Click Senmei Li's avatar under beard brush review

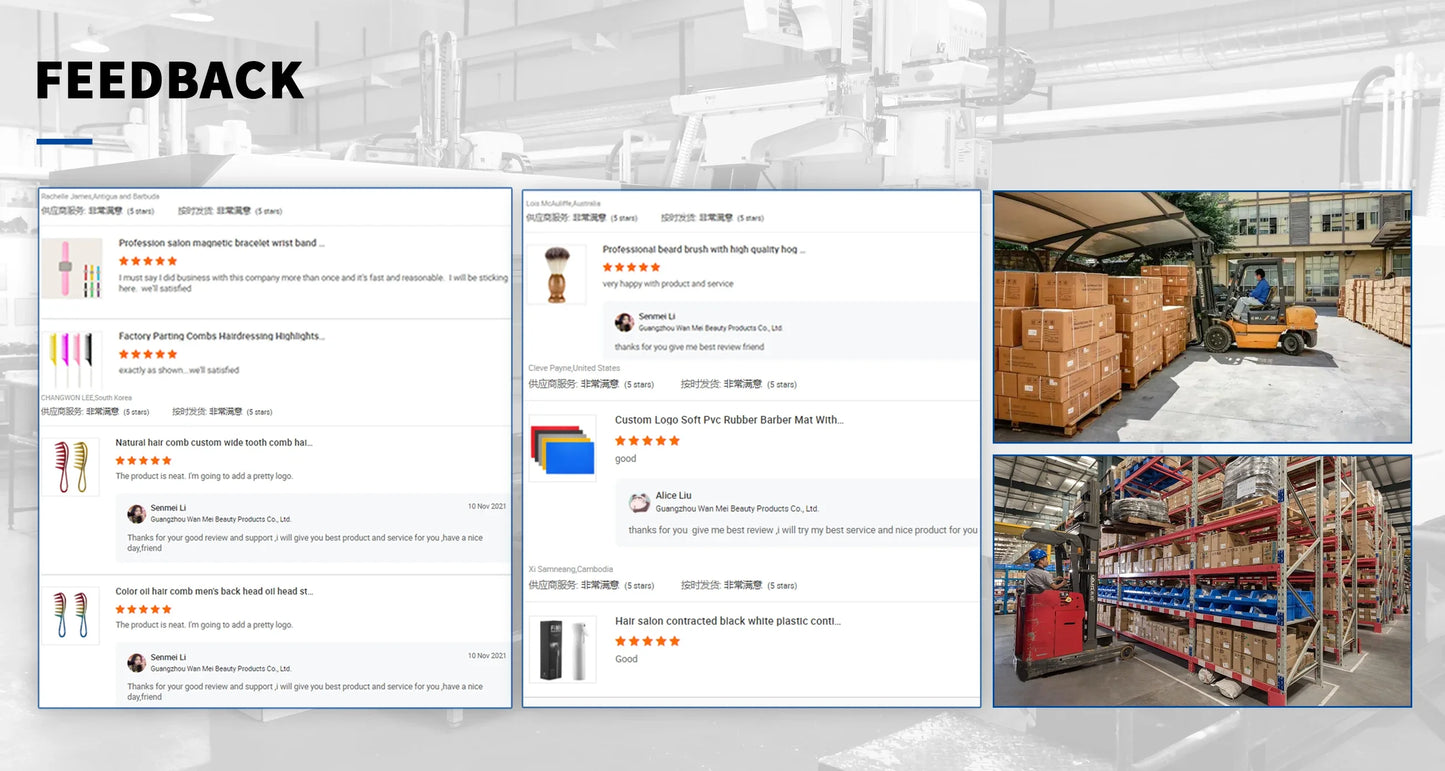tap(624, 322)
